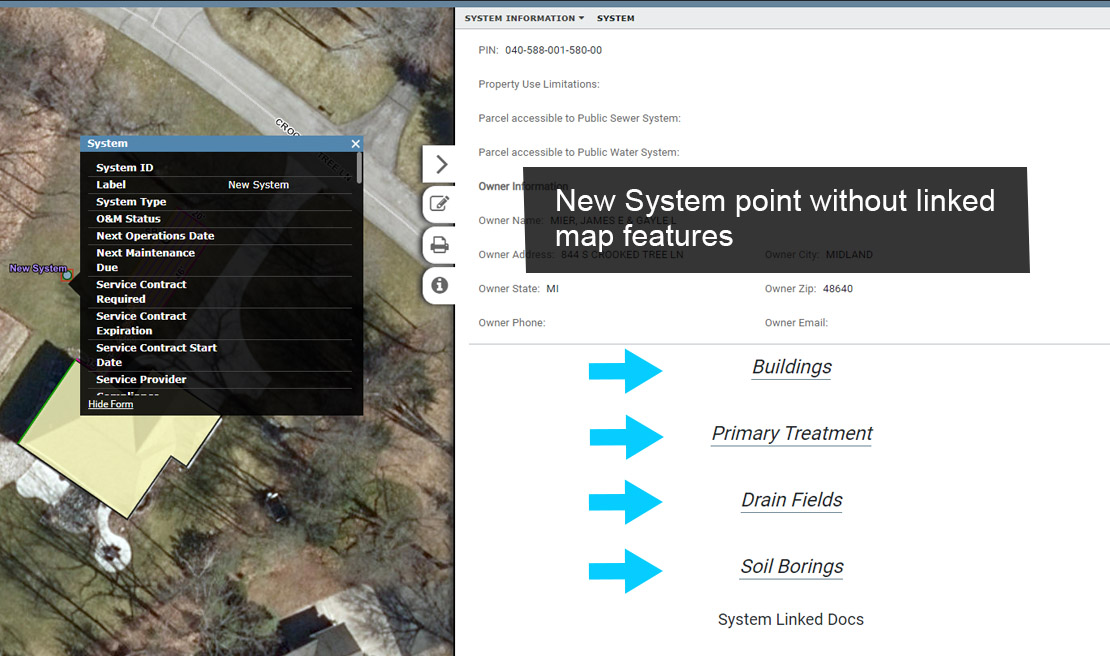Click the Label field showing New System
Image resolution: width=1110 pixels, height=656 pixels.
tap(258, 185)
